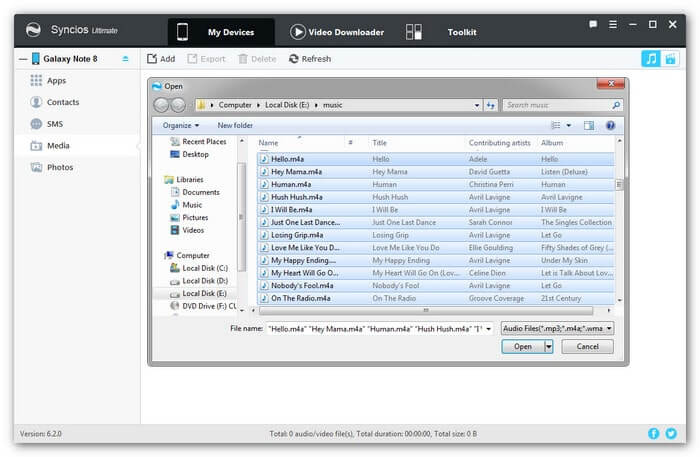Click the Add toolbar button
The height and width of the screenshot is (457, 700).
(161, 59)
